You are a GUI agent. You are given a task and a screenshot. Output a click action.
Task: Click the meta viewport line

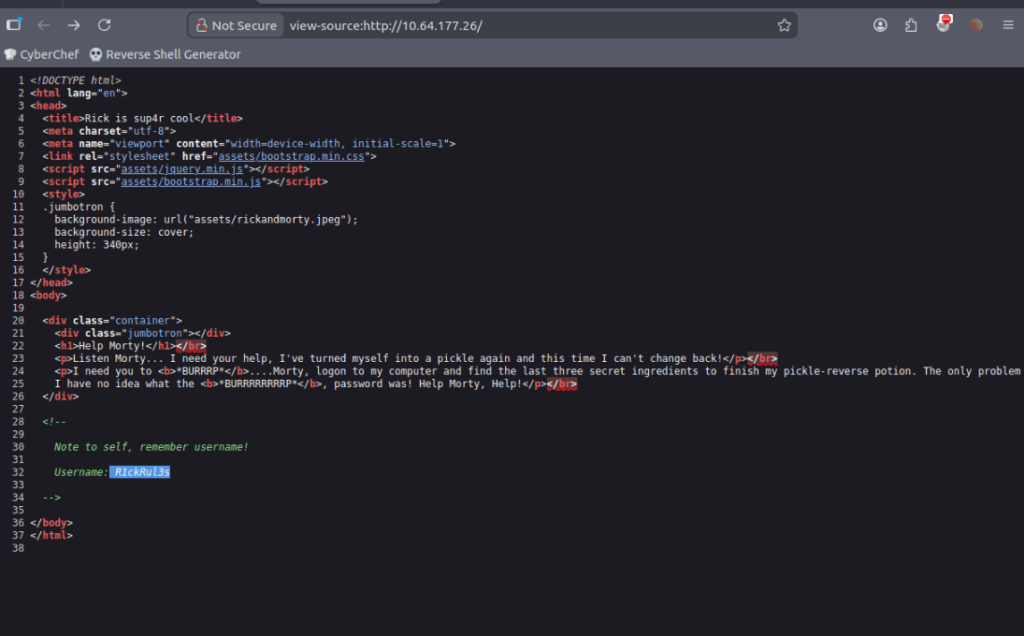[x=249, y=144]
